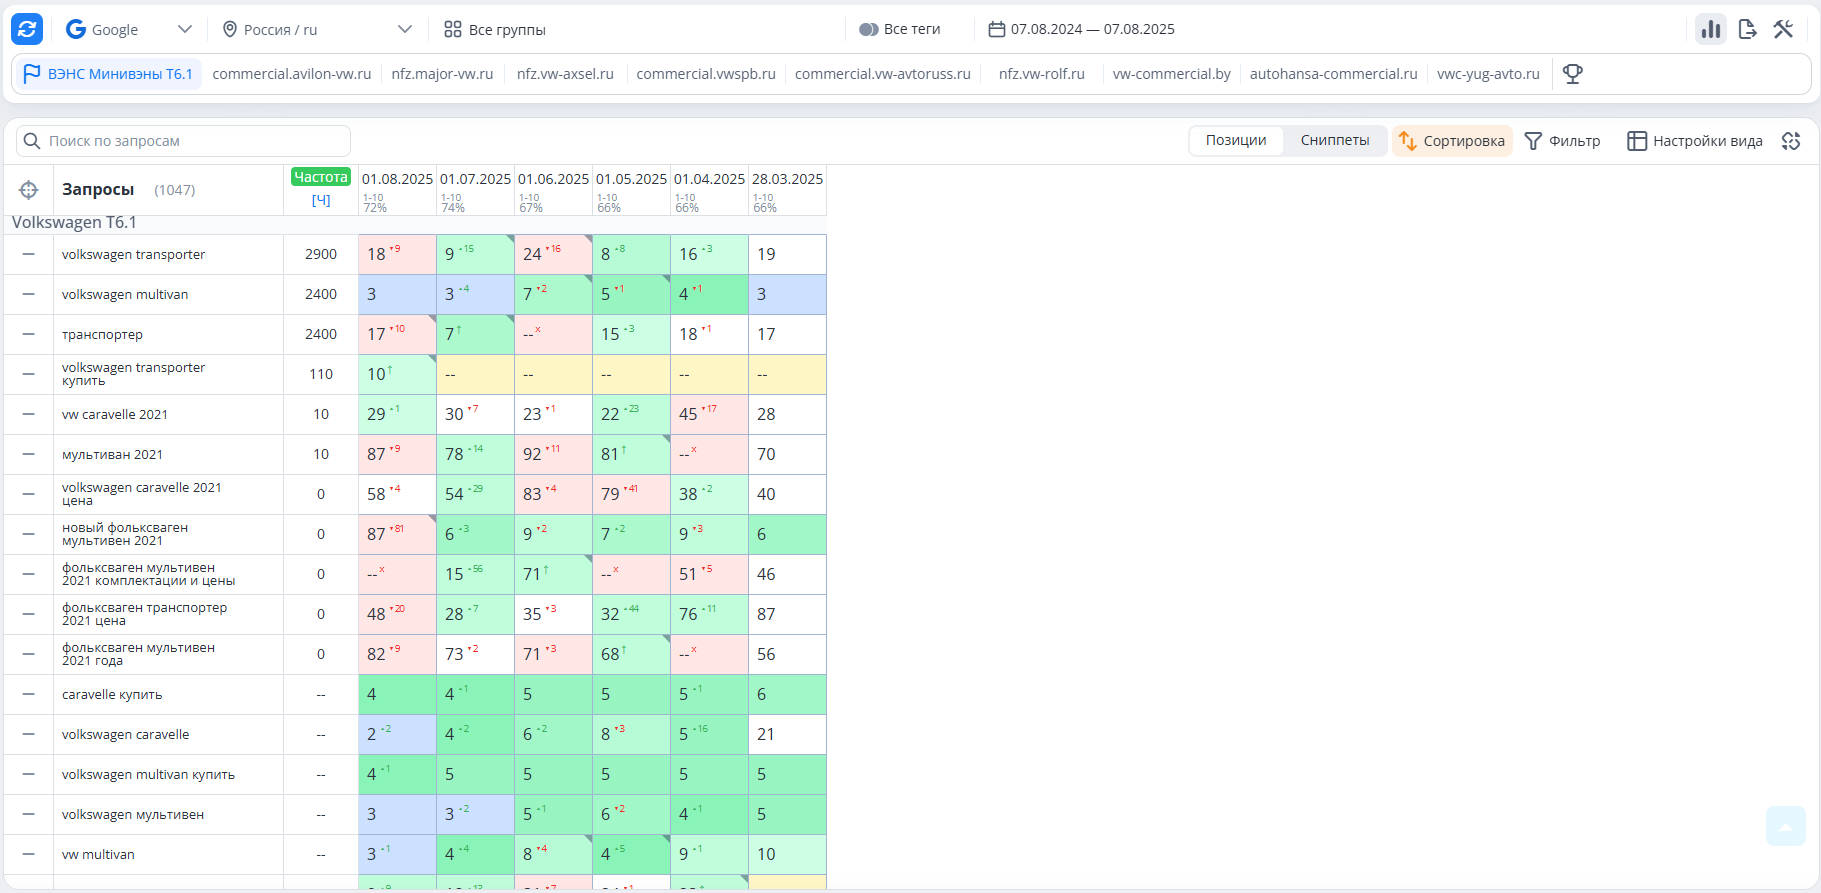Select the фольксваген транспортер 2021 цена query
This screenshot has width=1821, height=893.
[144, 614]
